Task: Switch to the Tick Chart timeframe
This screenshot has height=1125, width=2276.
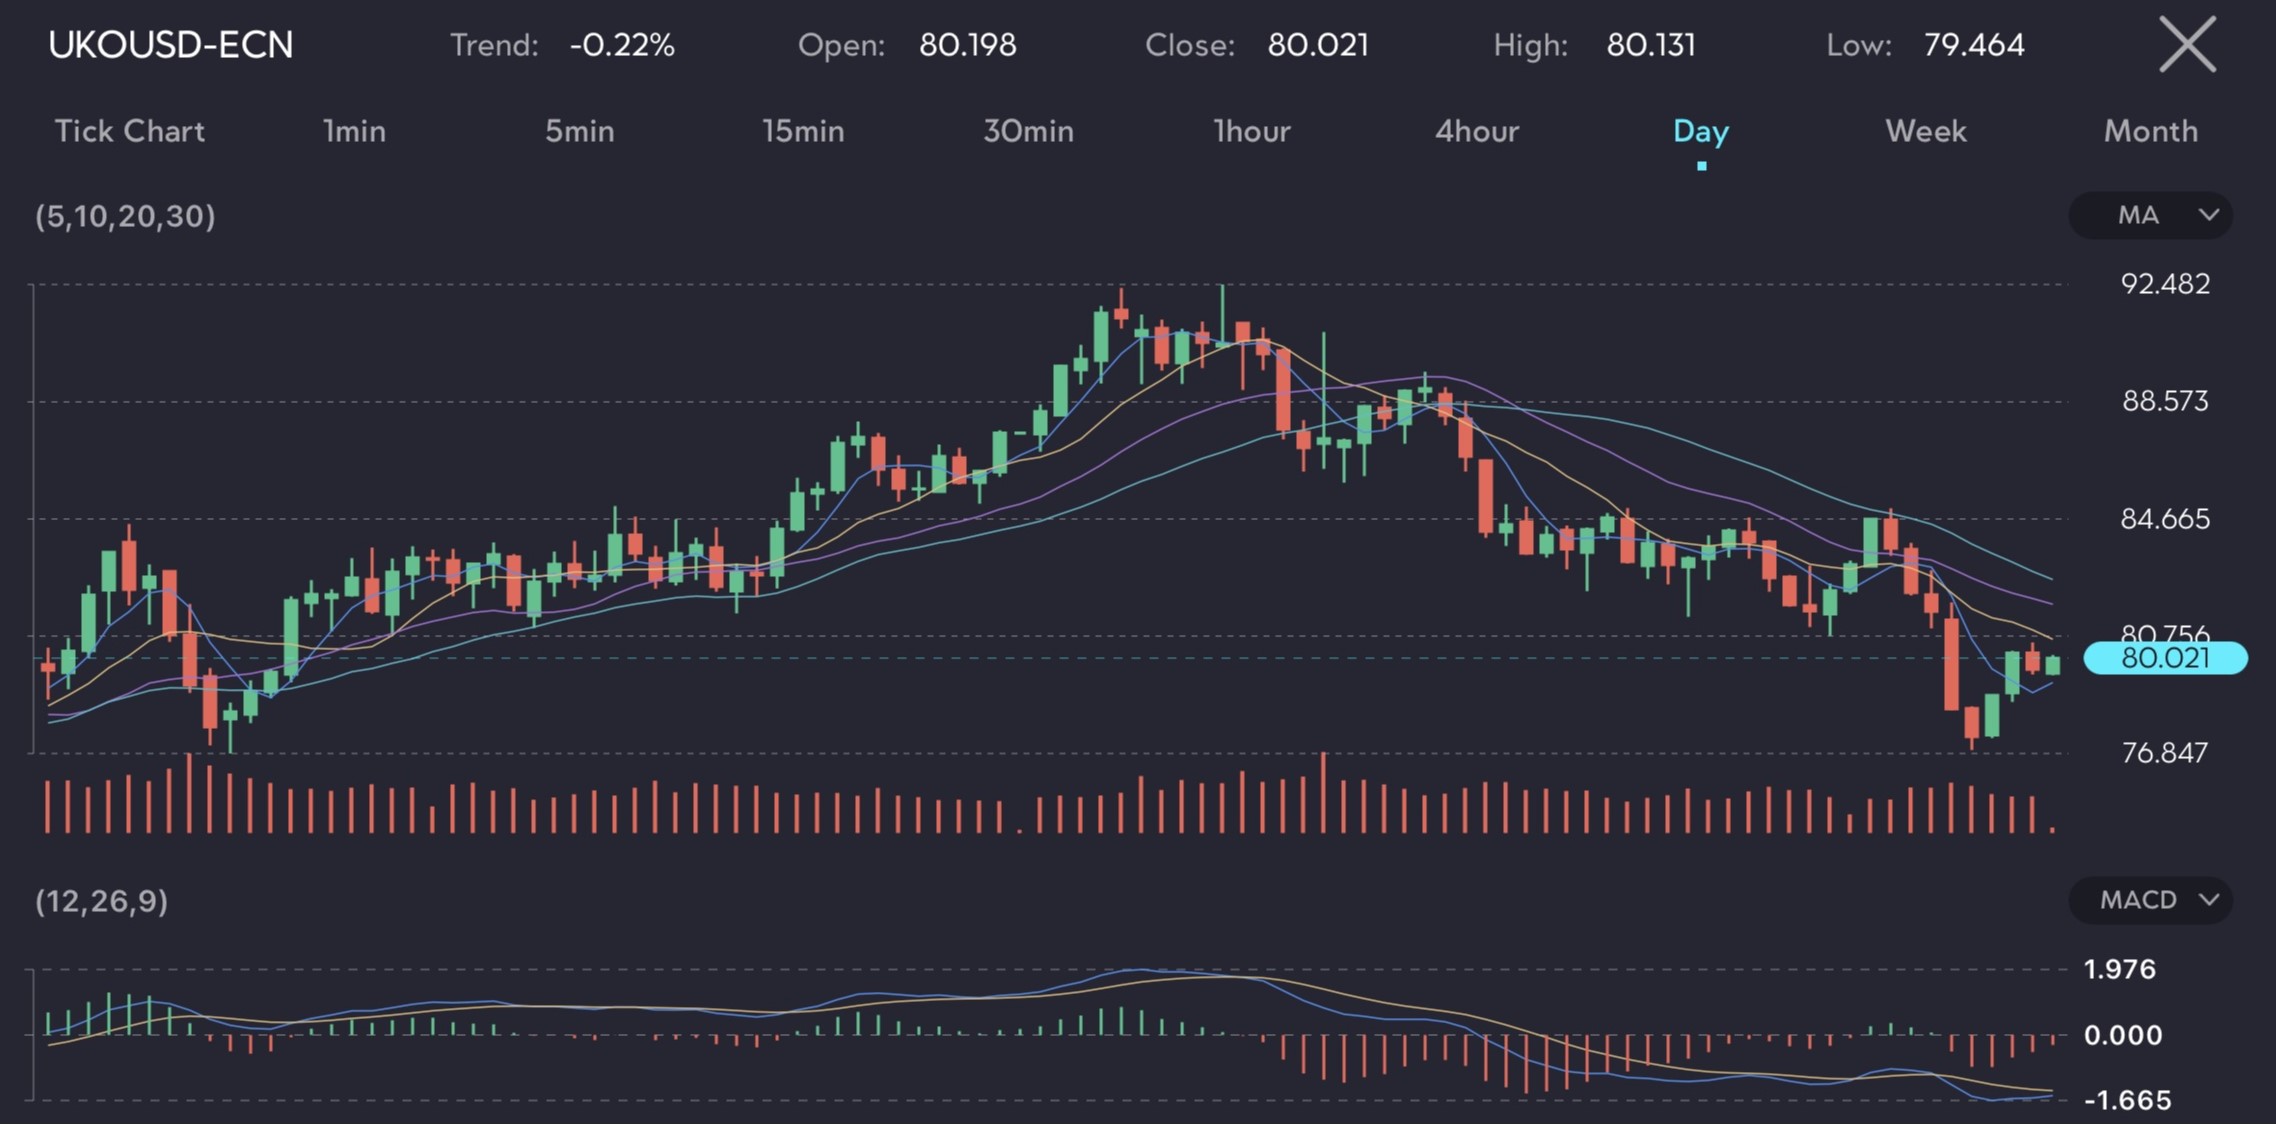Action: (129, 131)
